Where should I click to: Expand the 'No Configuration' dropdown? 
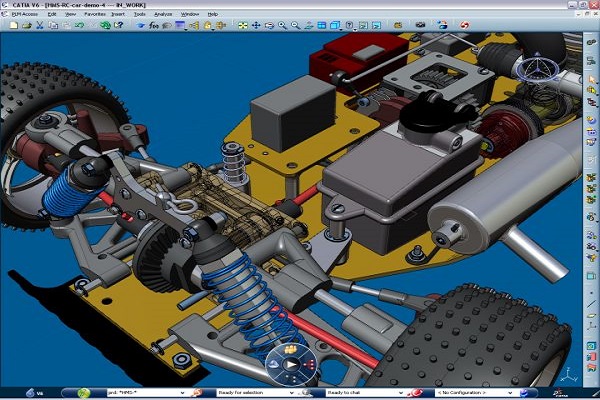coord(510,393)
